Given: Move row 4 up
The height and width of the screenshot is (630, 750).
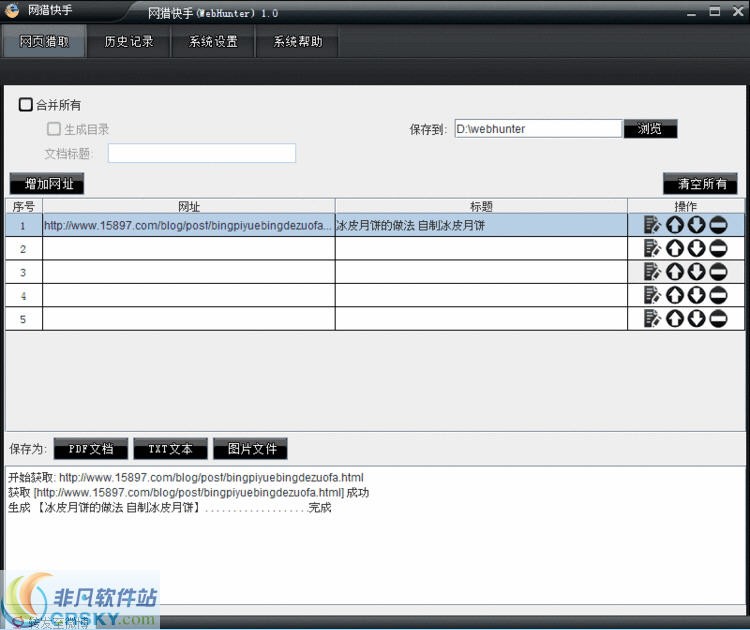Looking at the screenshot, I should pyautogui.click(x=675, y=295).
